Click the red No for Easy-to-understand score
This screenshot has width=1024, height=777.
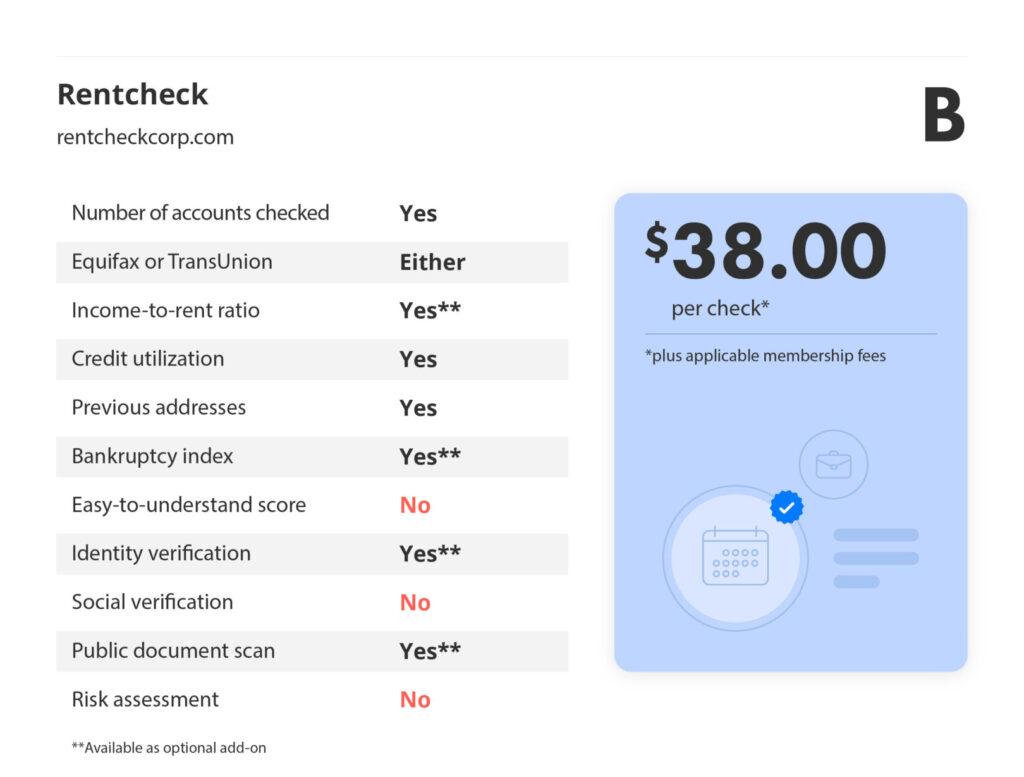tap(415, 505)
